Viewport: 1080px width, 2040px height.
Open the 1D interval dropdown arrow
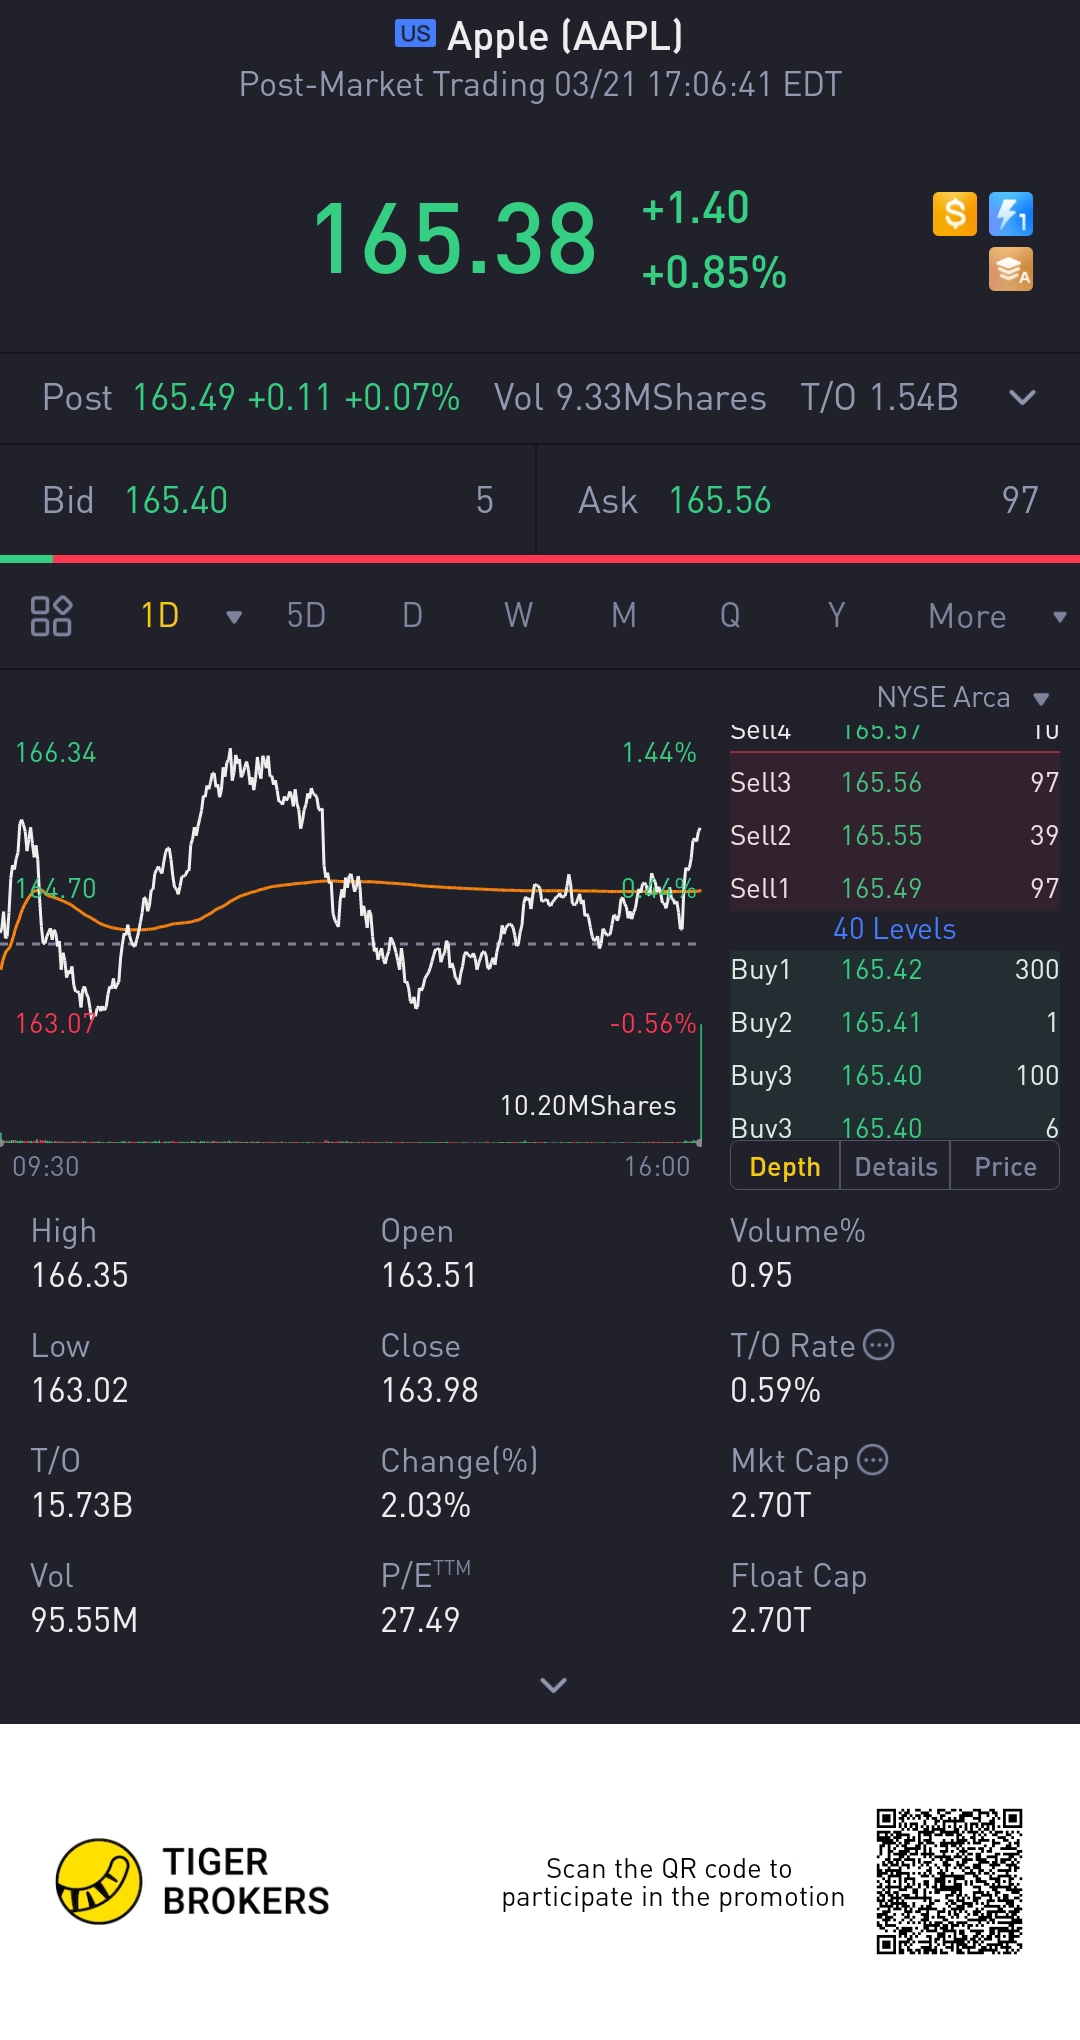pyautogui.click(x=234, y=617)
